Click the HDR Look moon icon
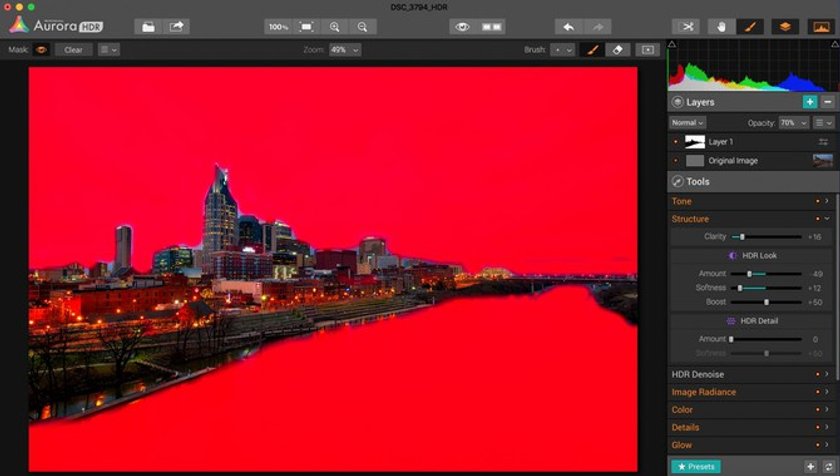840x476 pixels. [732, 256]
